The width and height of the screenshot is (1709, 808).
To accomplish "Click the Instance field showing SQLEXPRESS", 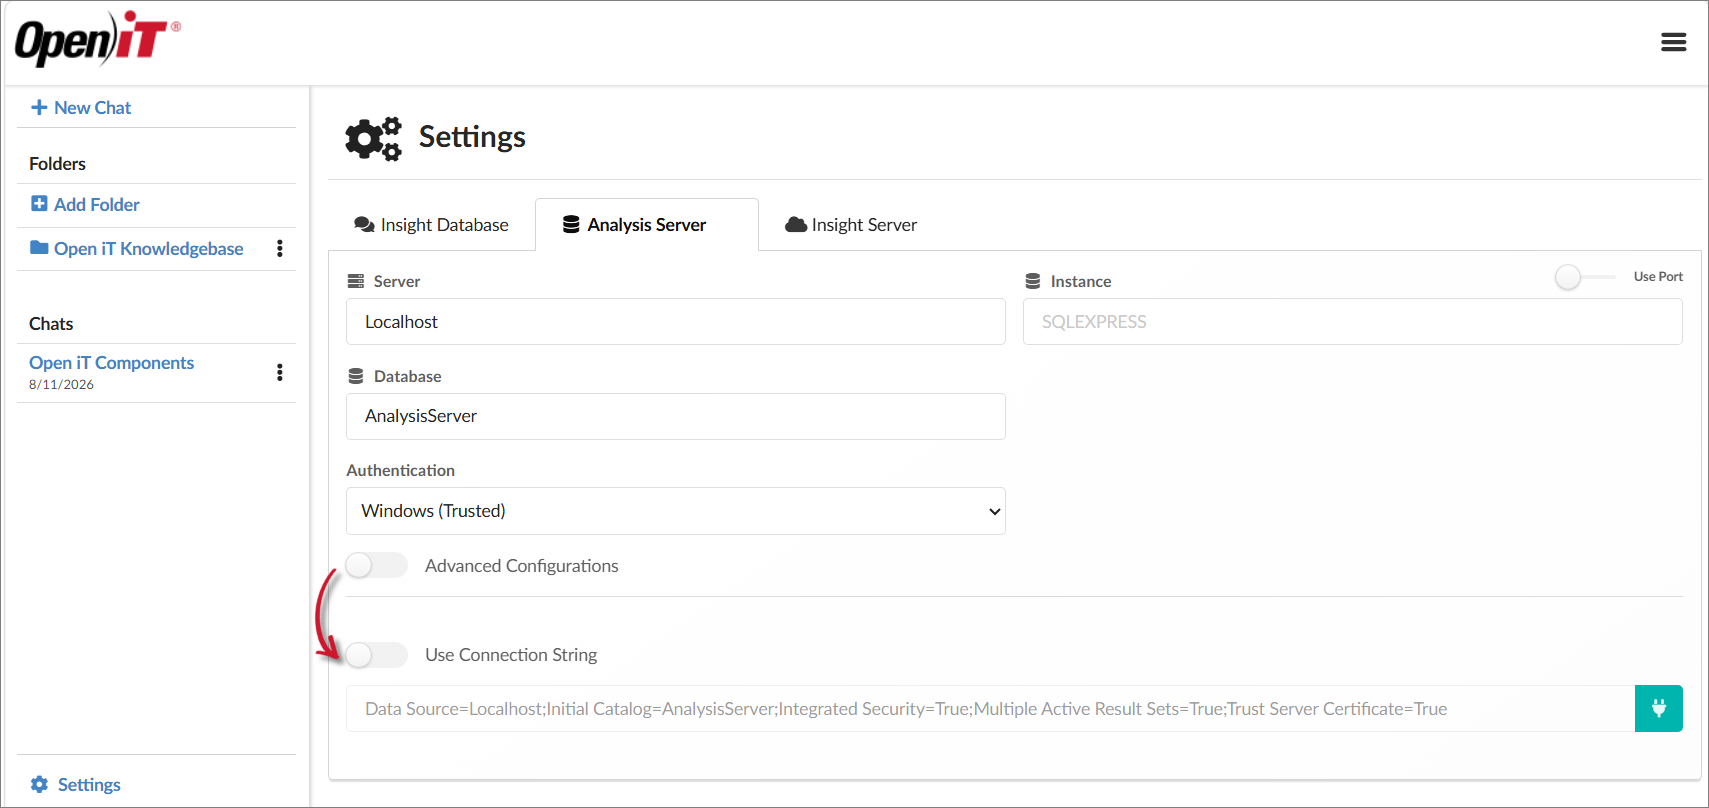I will tap(1353, 322).
